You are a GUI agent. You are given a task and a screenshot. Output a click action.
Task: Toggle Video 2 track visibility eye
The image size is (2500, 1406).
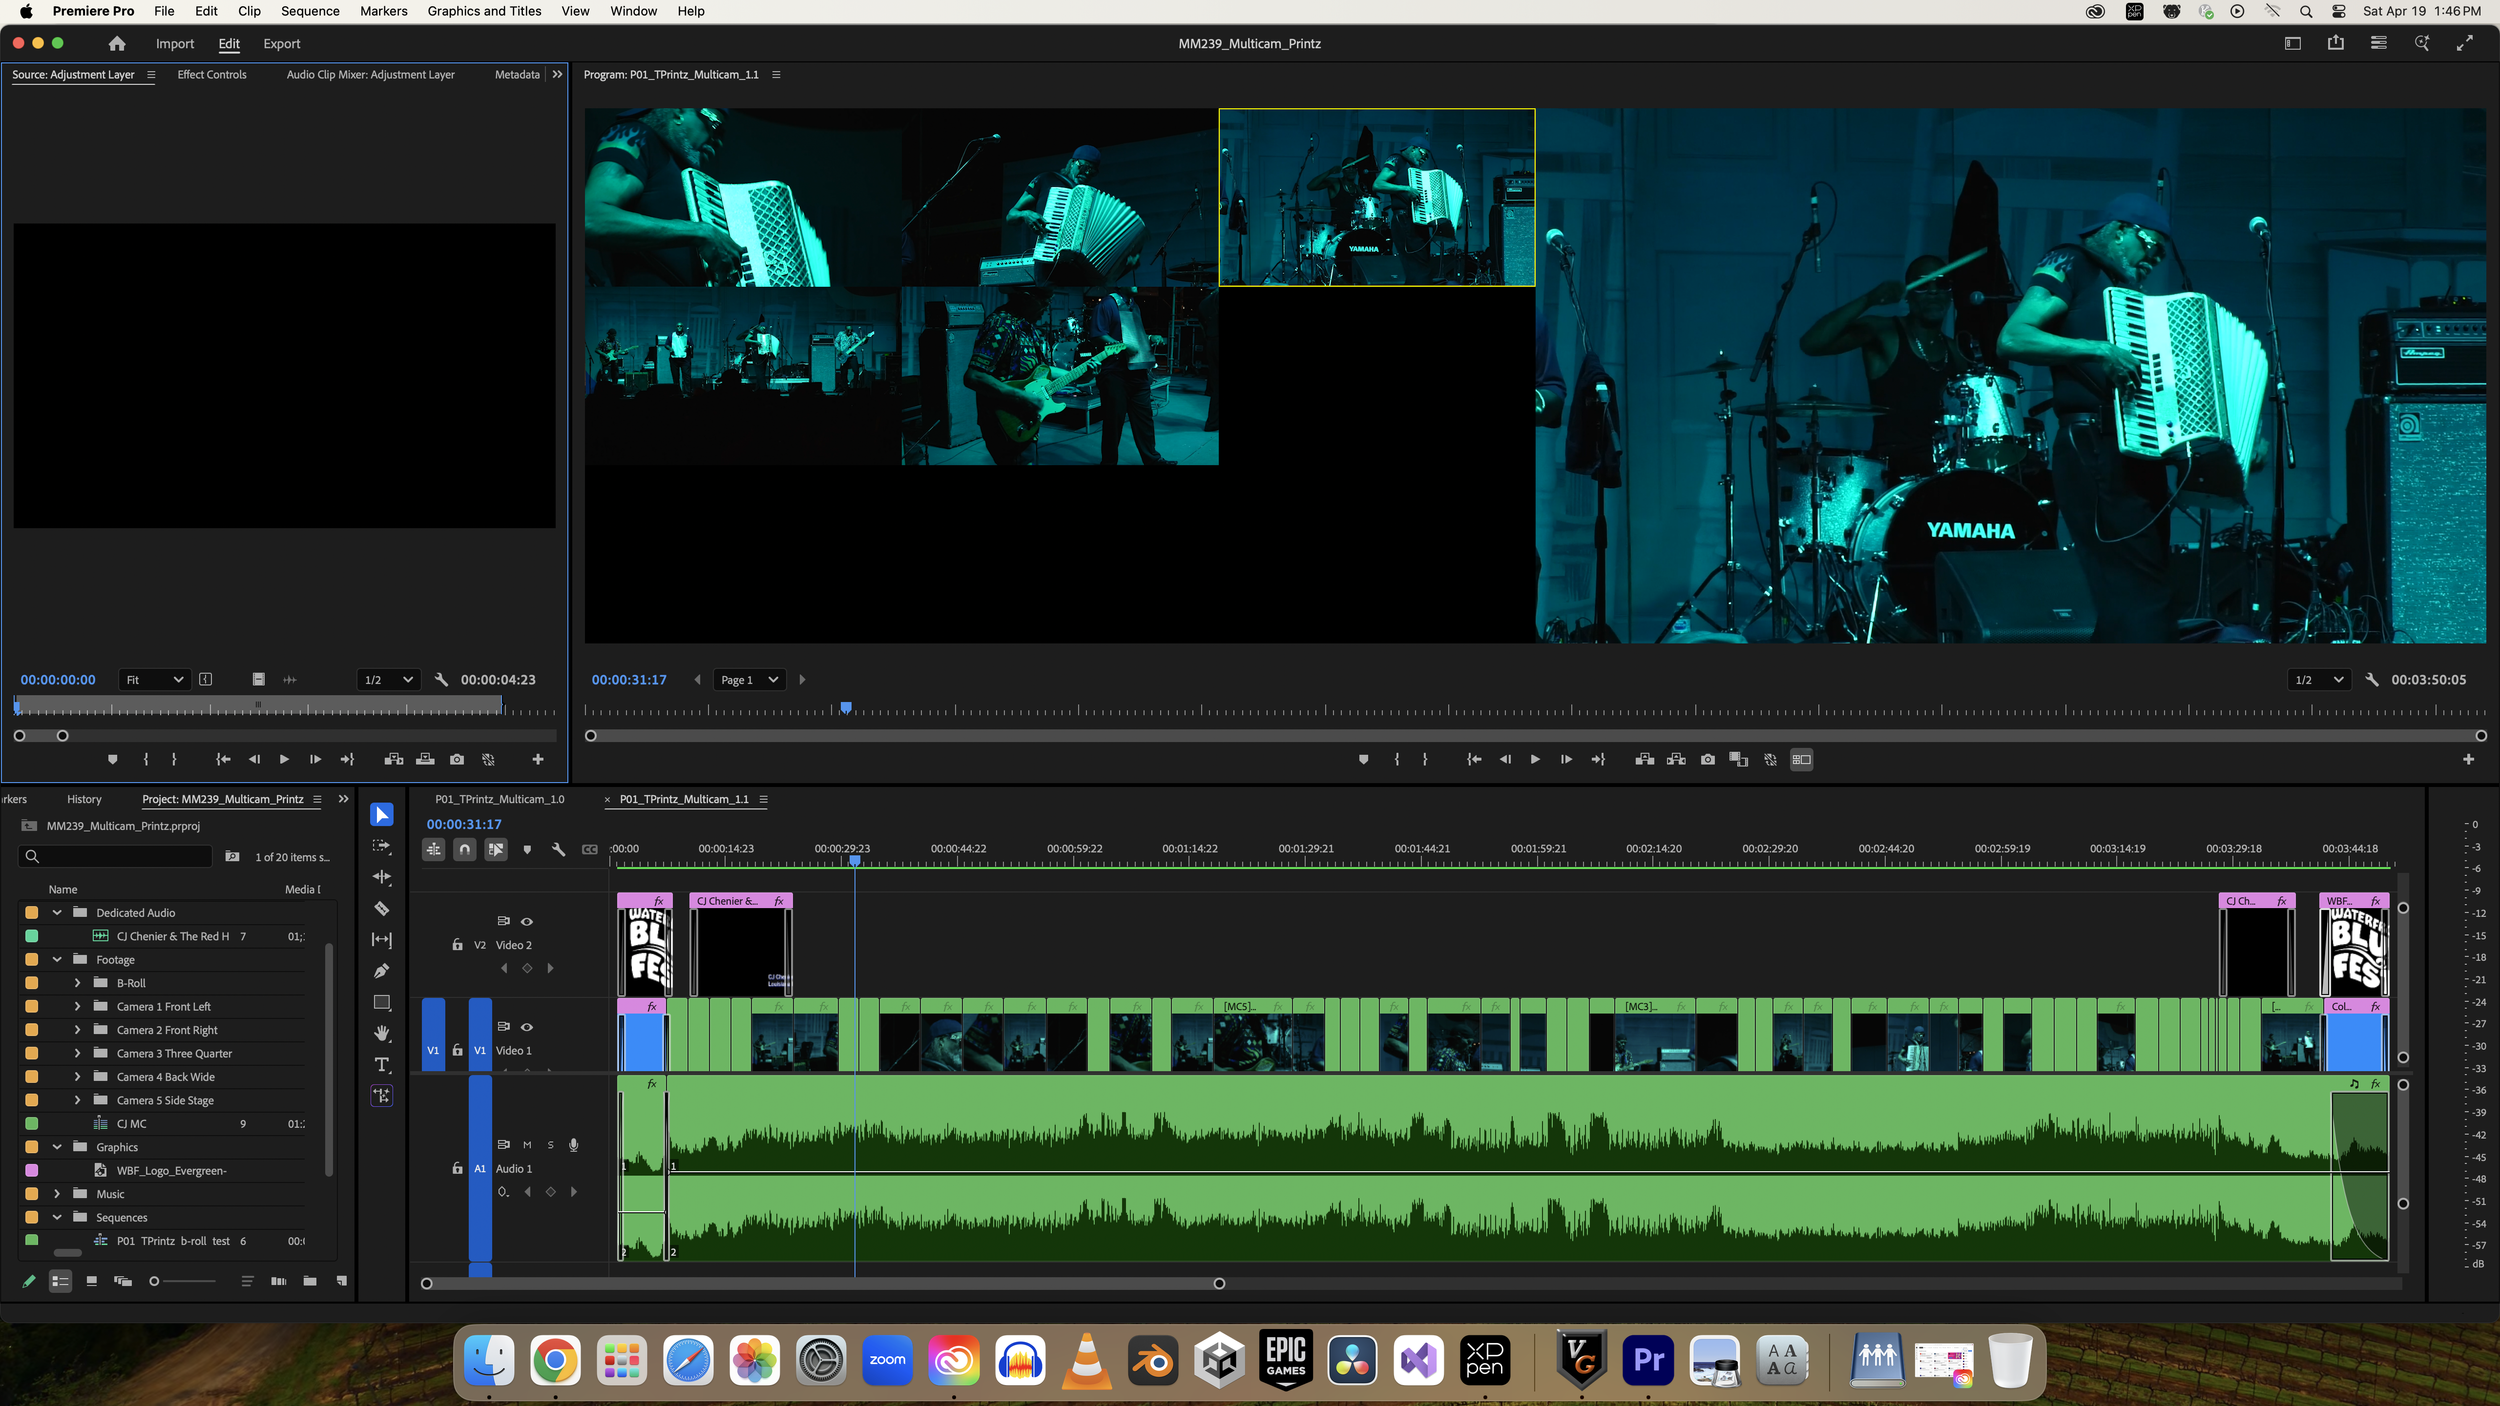pyautogui.click(x=527, y=921)
